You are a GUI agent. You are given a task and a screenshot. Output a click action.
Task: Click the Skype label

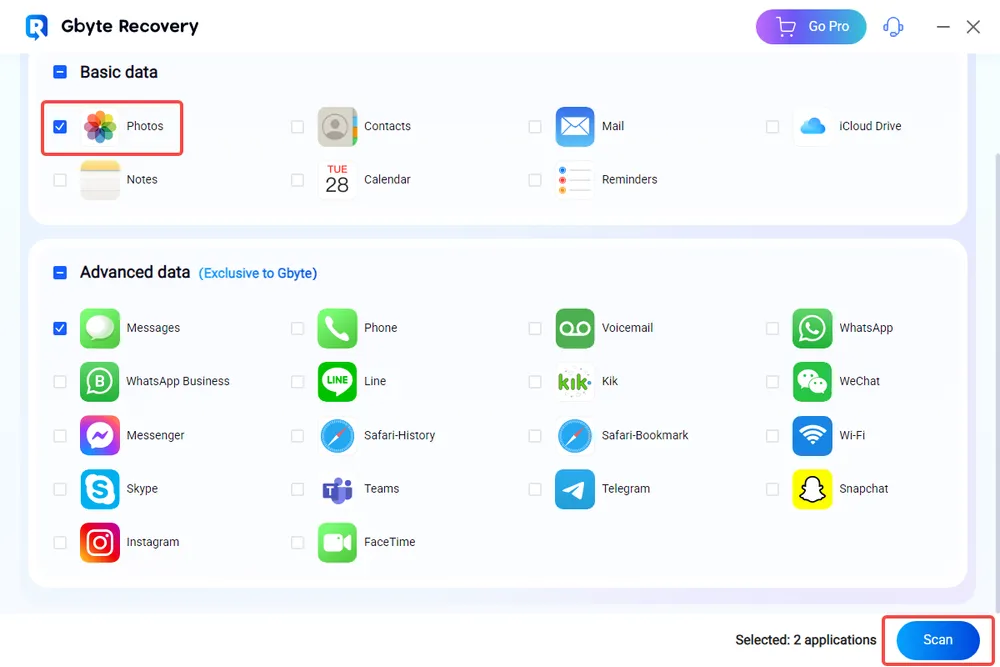pos(142,489)
